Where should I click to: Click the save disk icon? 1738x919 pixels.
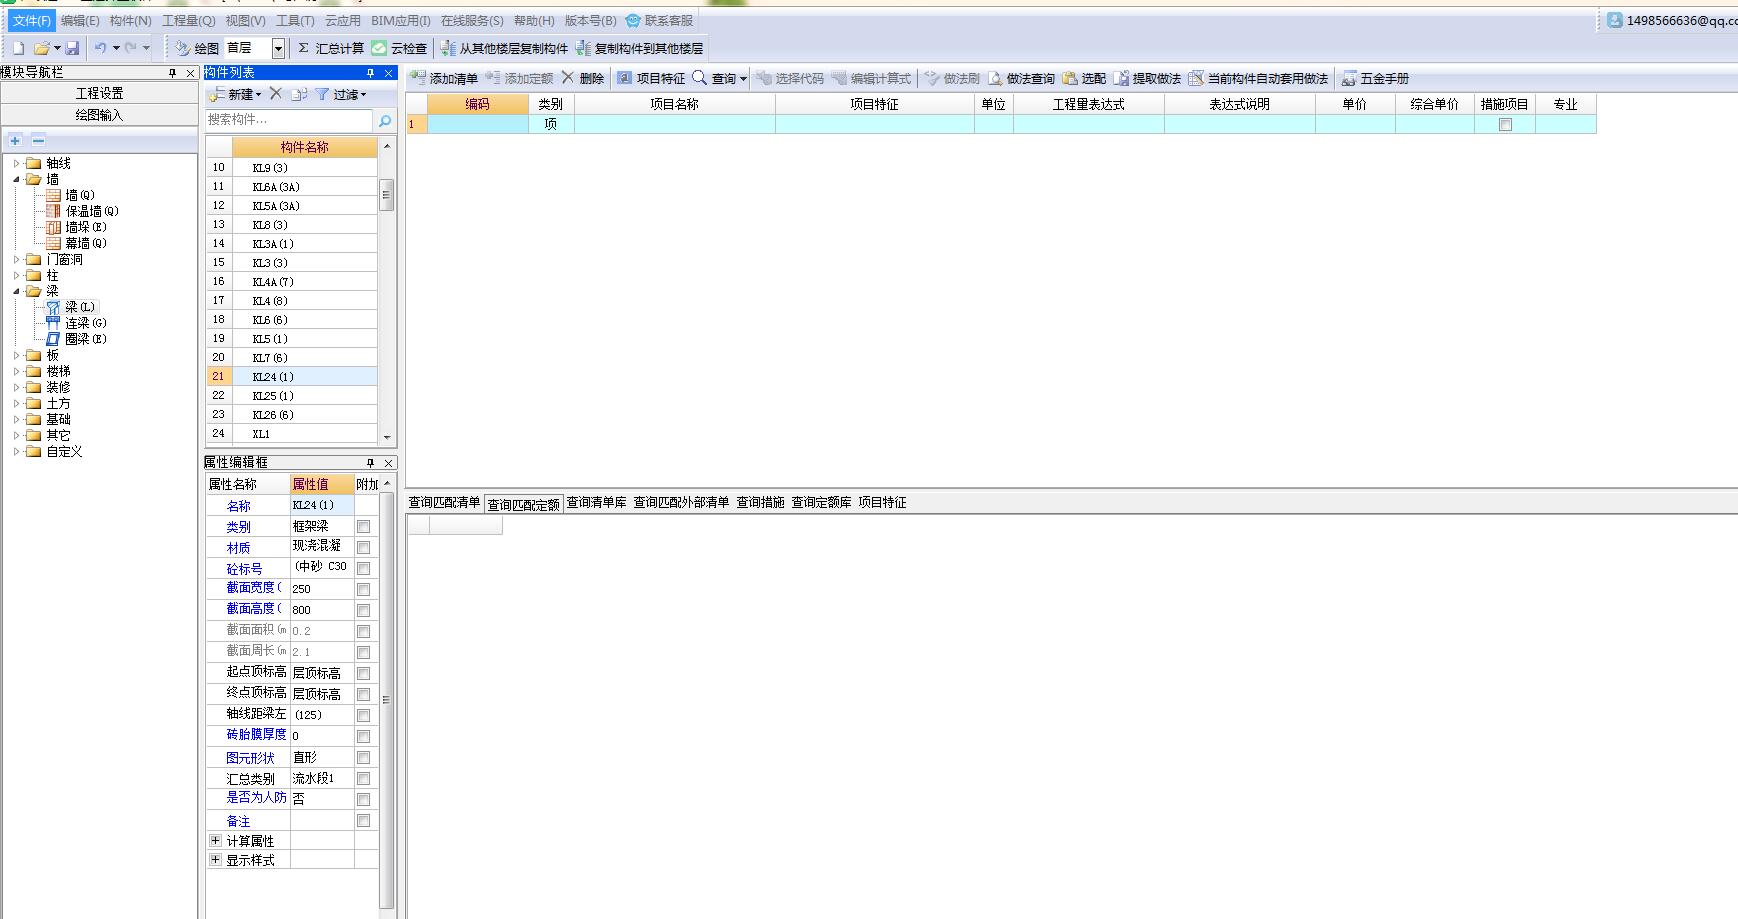(x=72, y=48)
